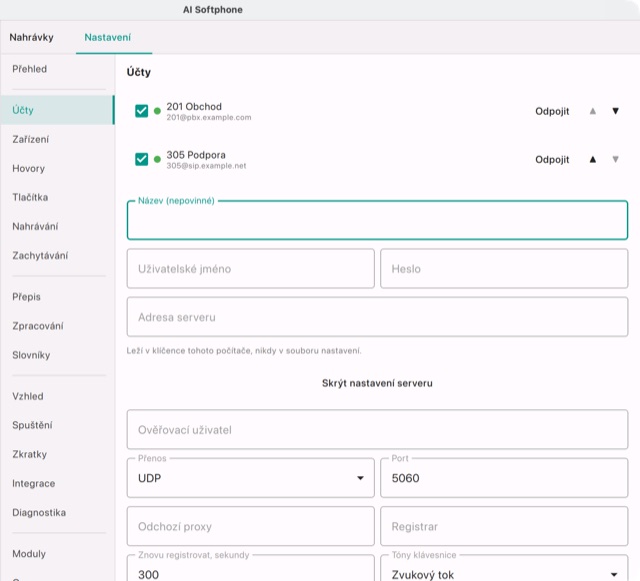Uncheck the 201 Obchod account checkbox
The width and height of the screenshot is (640, 581).
point(142,111)
